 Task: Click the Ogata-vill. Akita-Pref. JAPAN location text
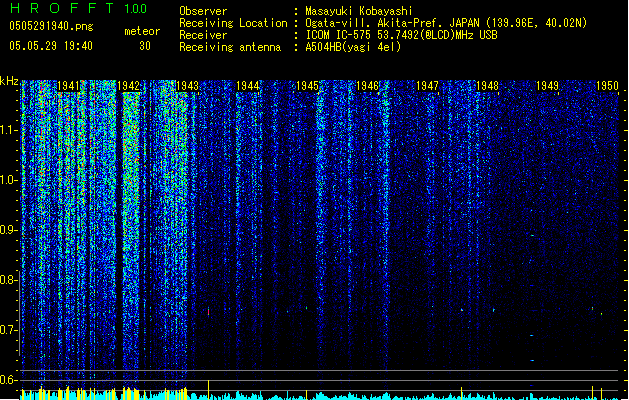coord(446,23)
